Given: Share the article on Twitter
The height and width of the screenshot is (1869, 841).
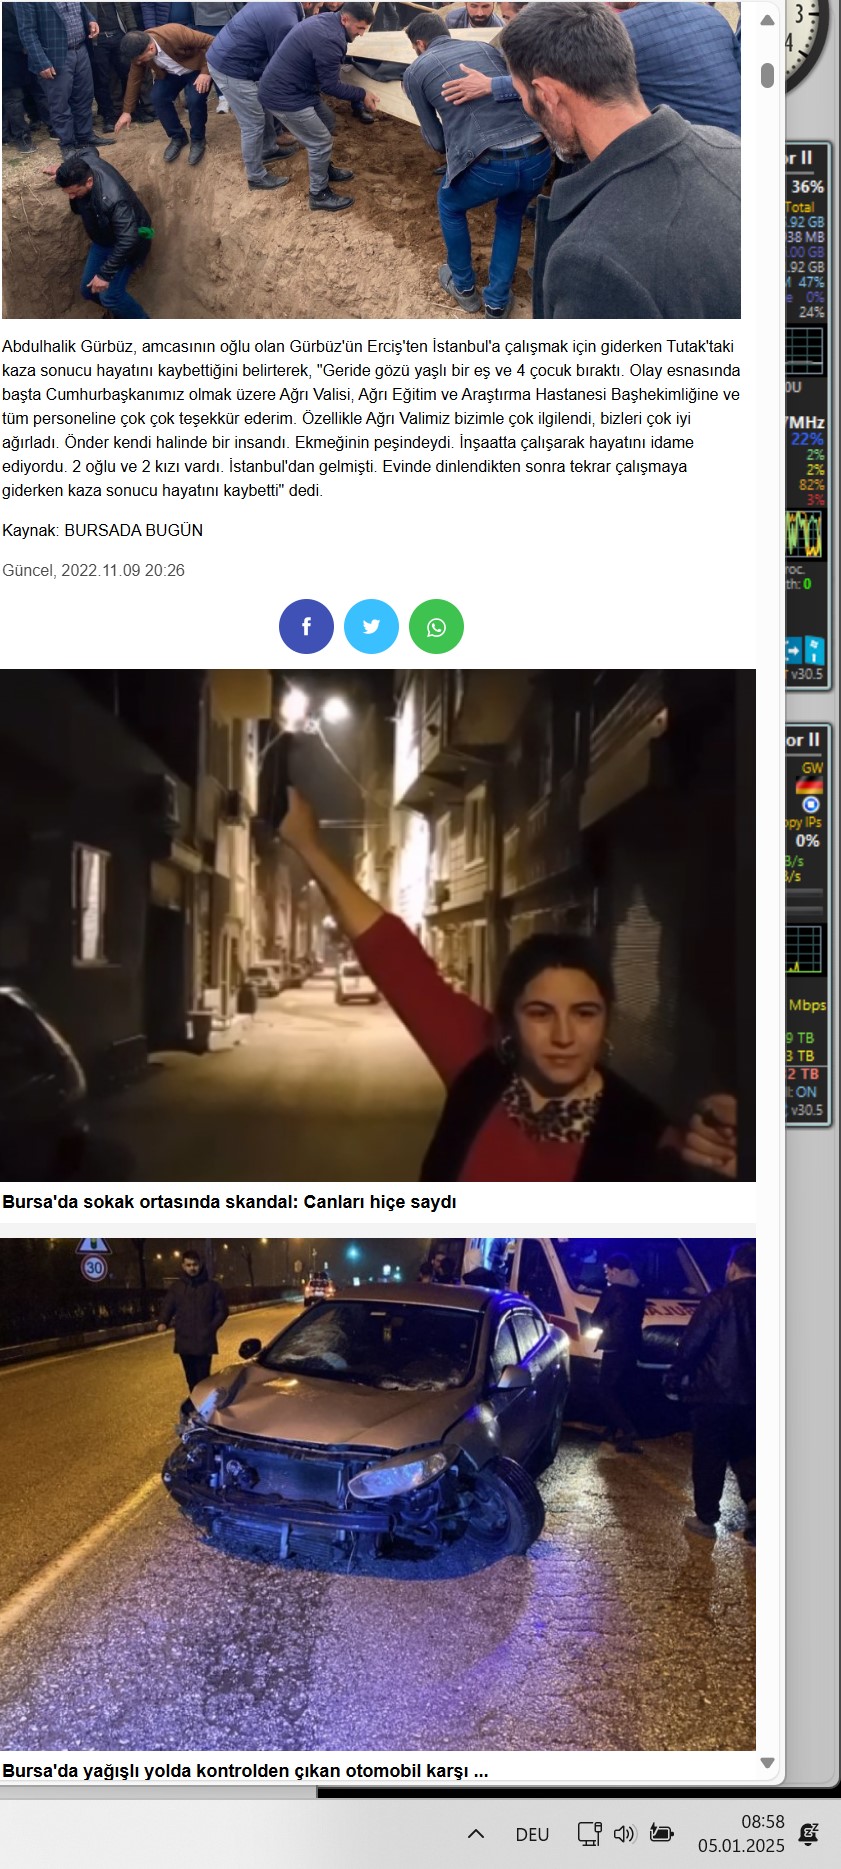Looking at the screenshot, I should pyautogui.click(x=371, y=627).
